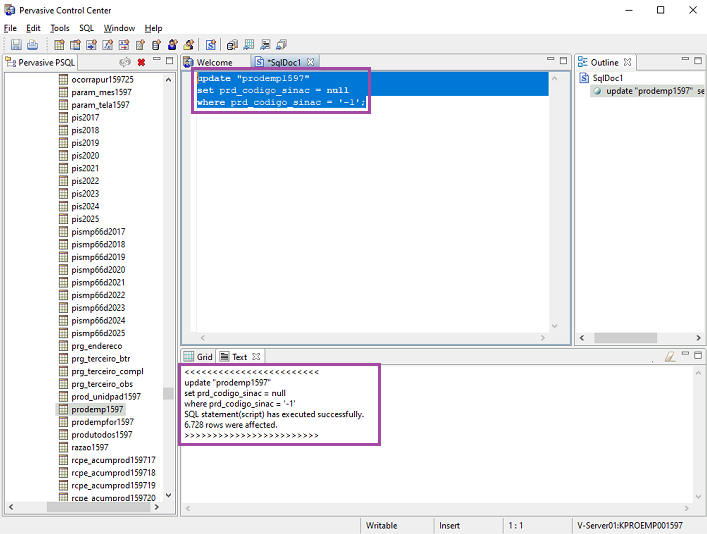The width and height of the screenshot is (707, 534).
Task: Maximize the SQL editor area
Action: tap(563, 62)
